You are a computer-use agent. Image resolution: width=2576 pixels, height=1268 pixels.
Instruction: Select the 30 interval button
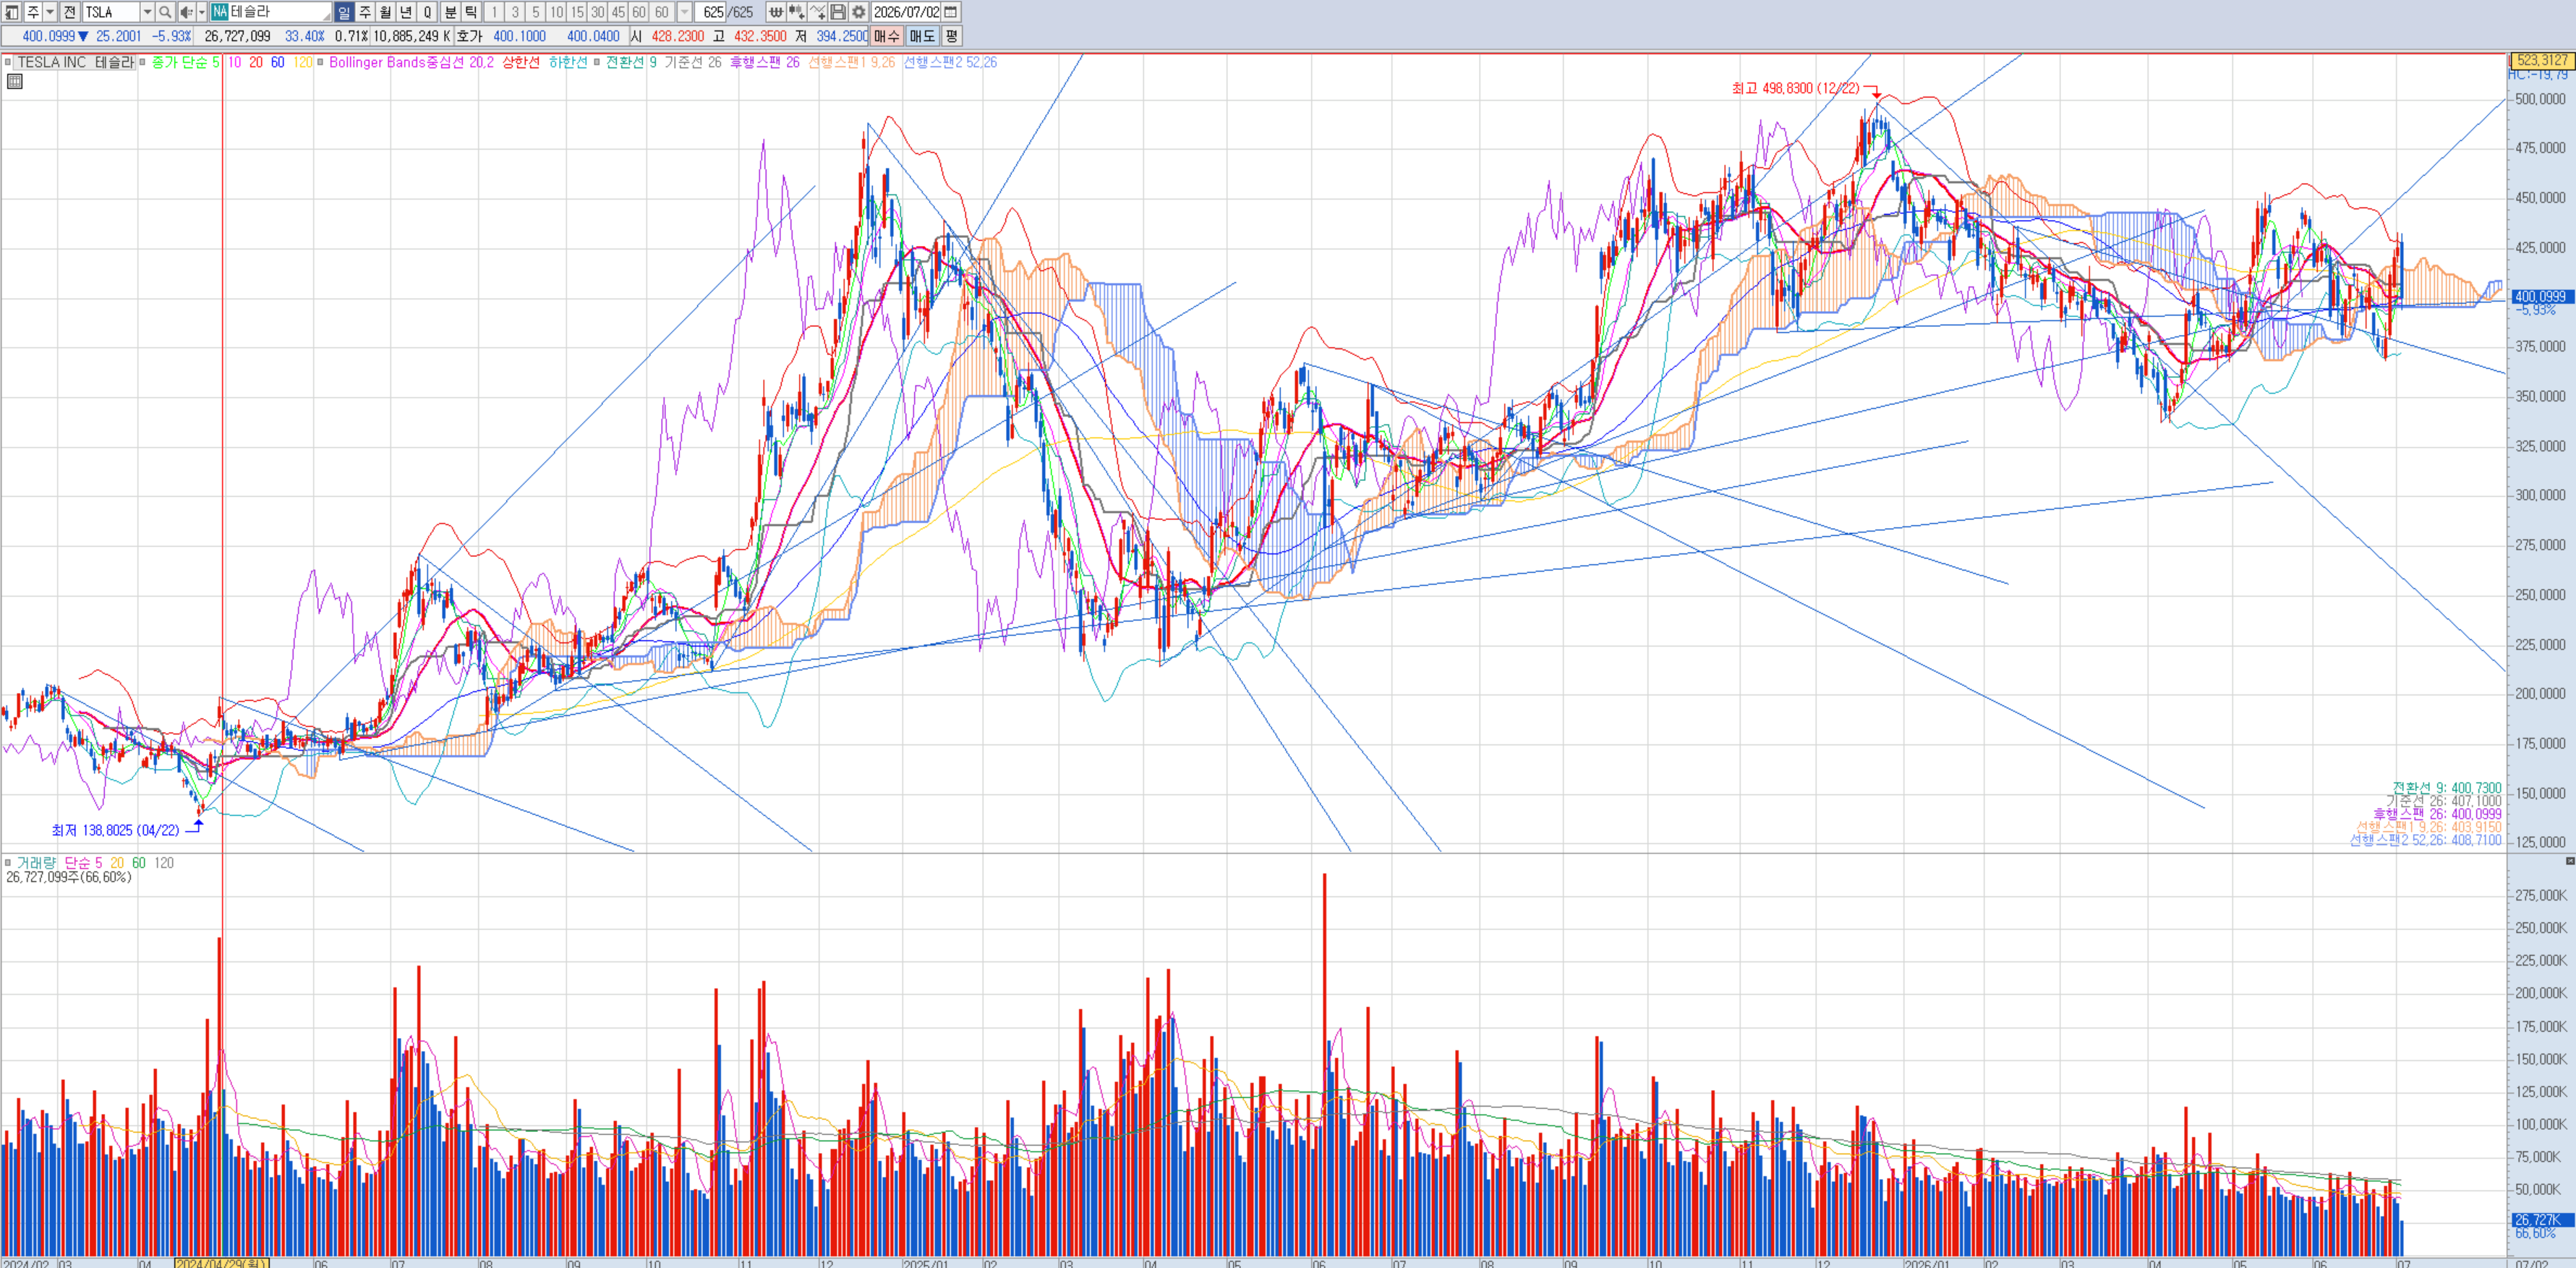598,12
